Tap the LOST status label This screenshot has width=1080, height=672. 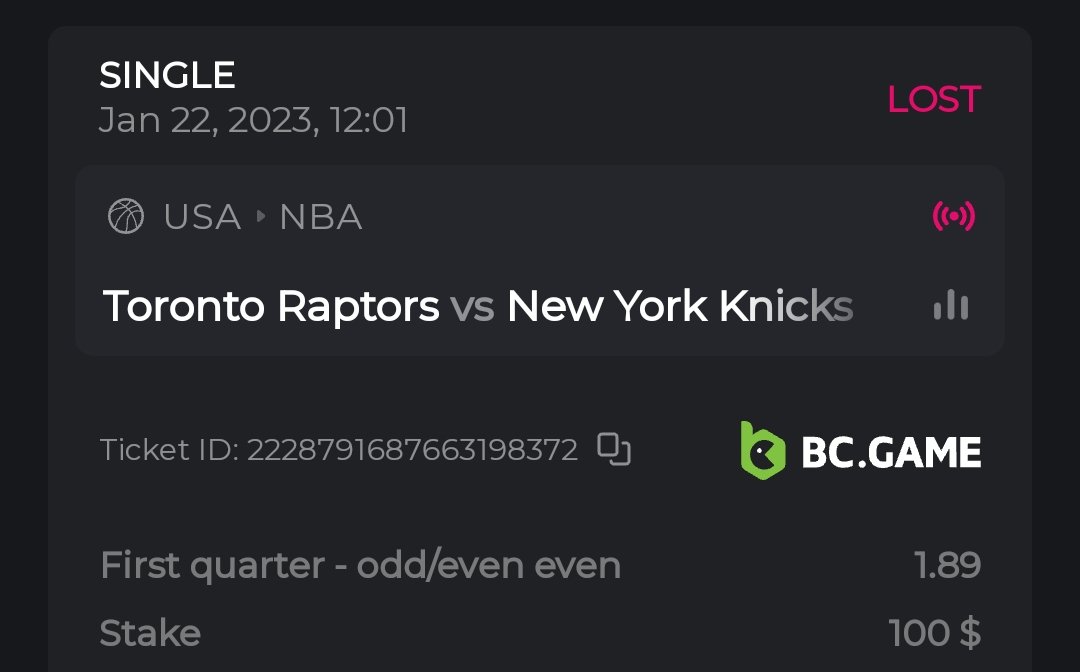934,99
